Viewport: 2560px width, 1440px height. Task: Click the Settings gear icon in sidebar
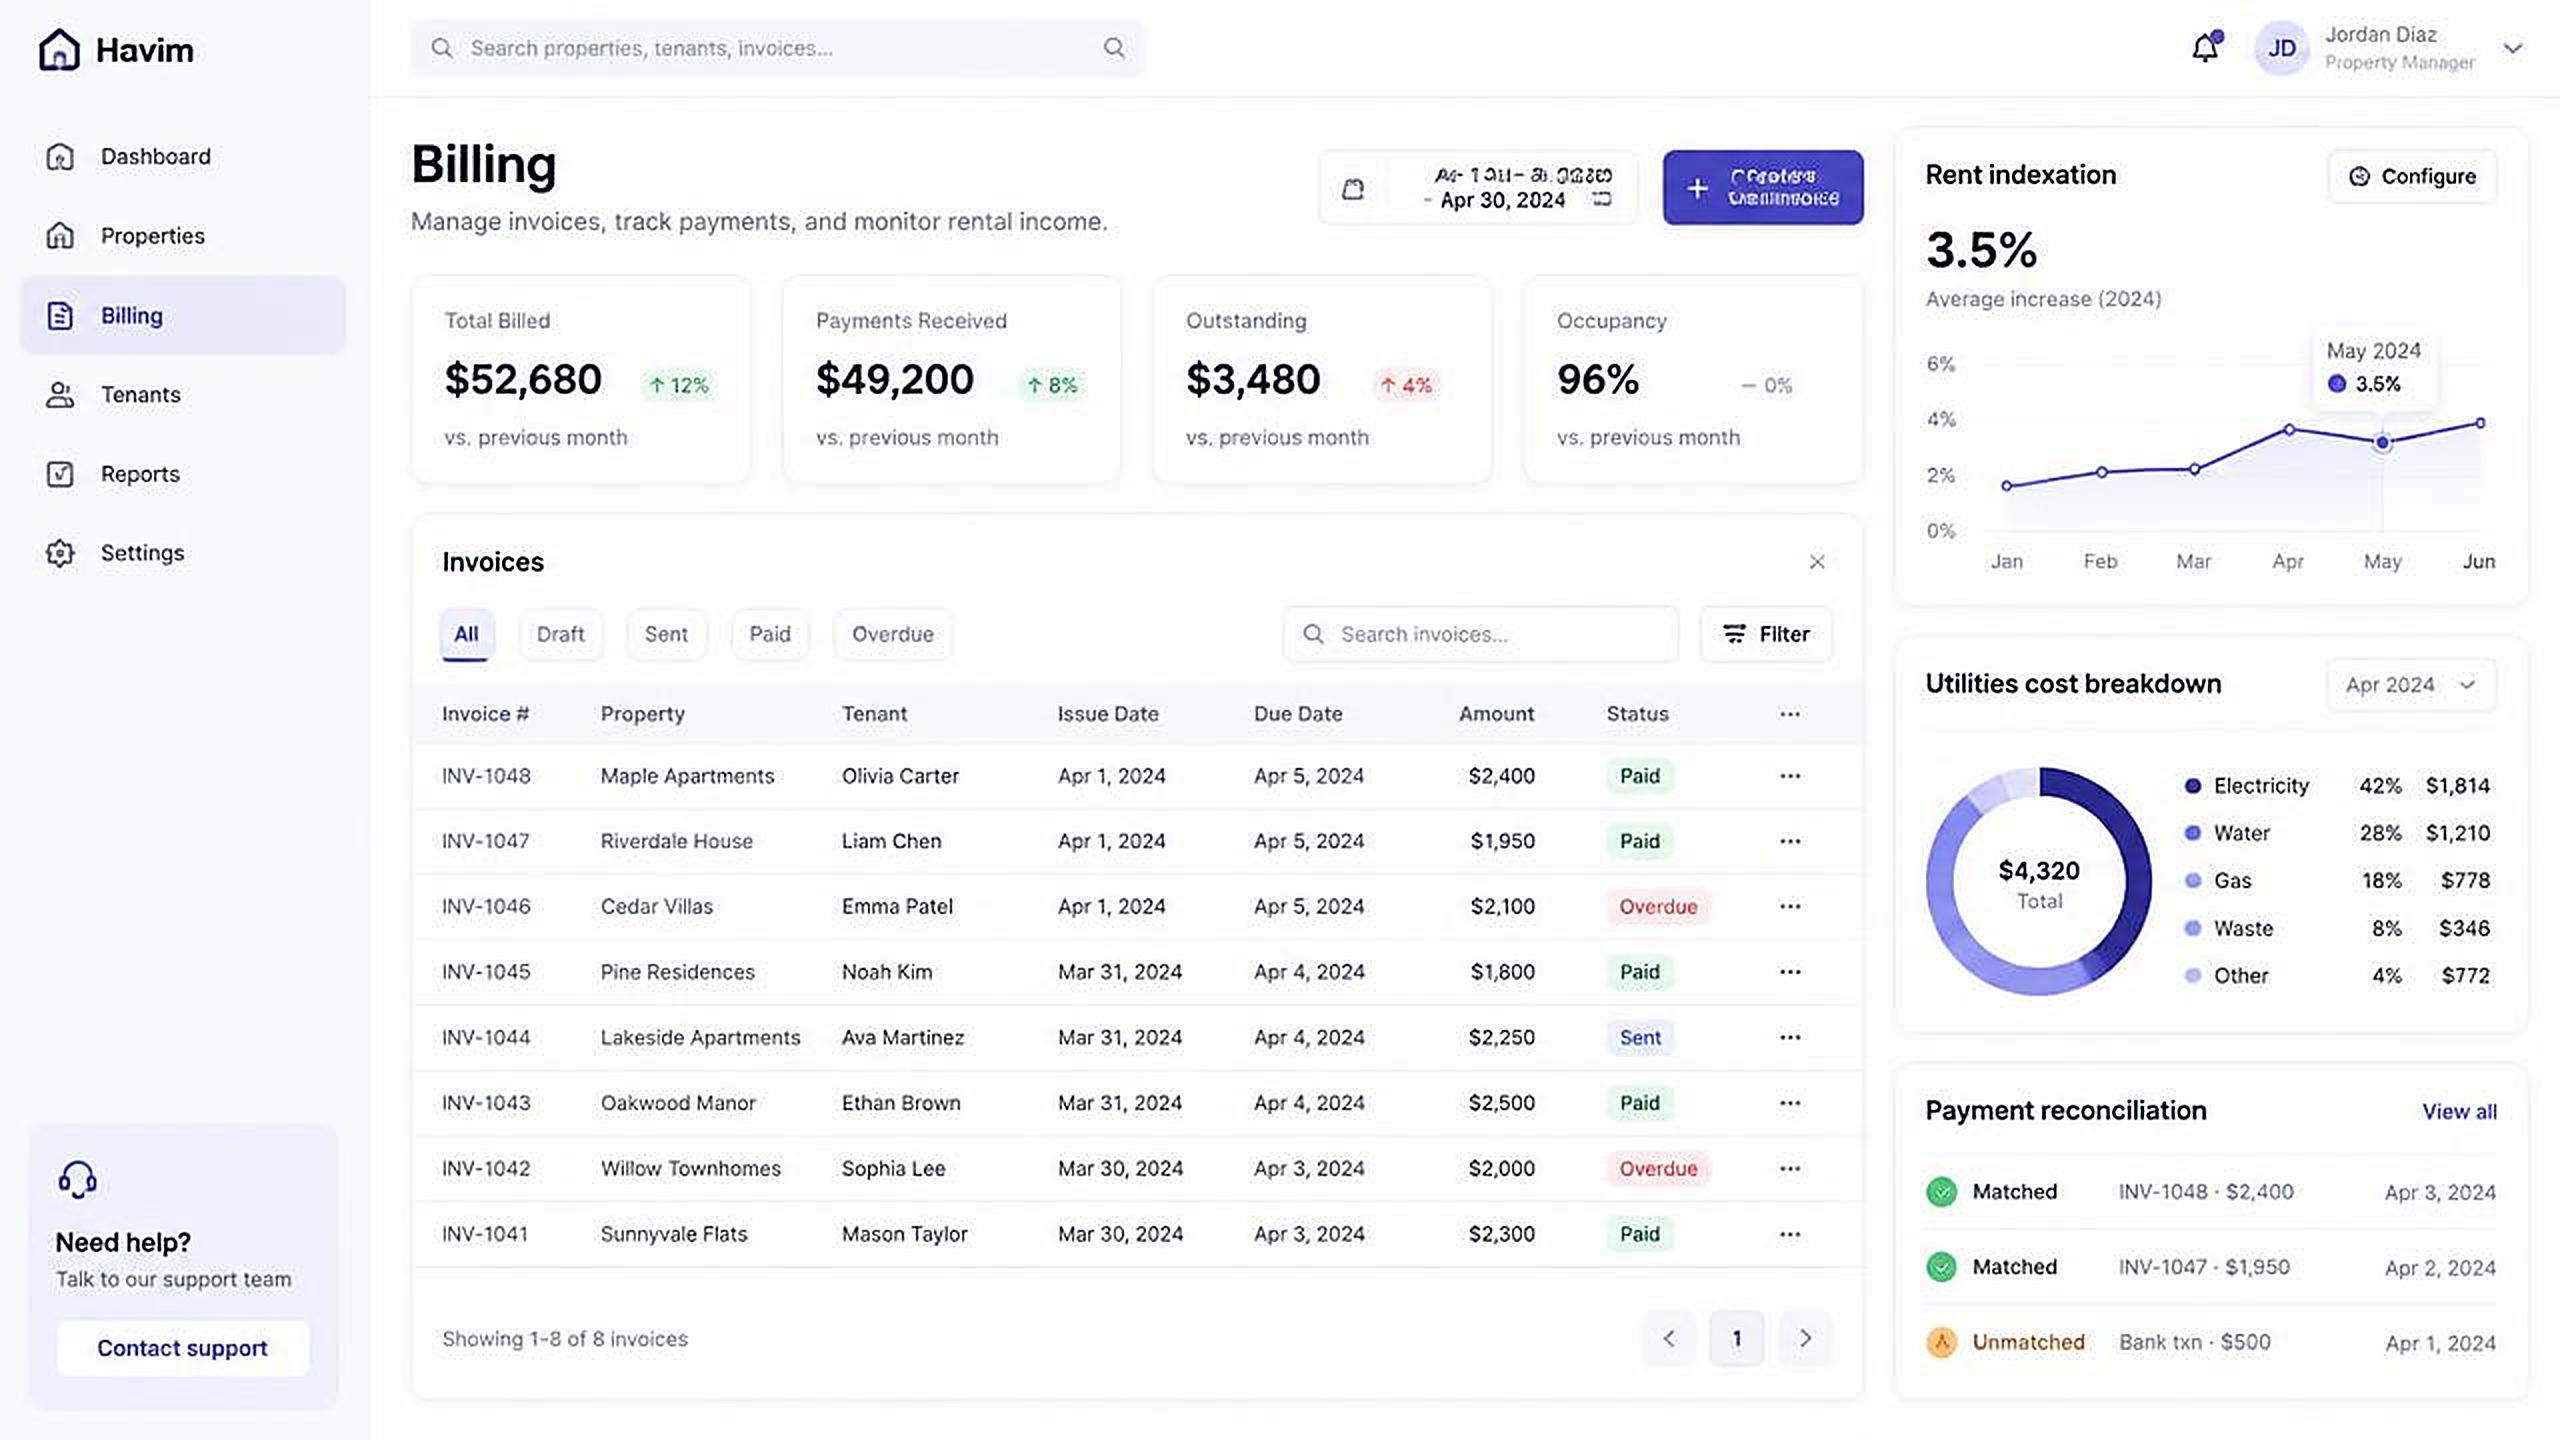click(60, 553)
